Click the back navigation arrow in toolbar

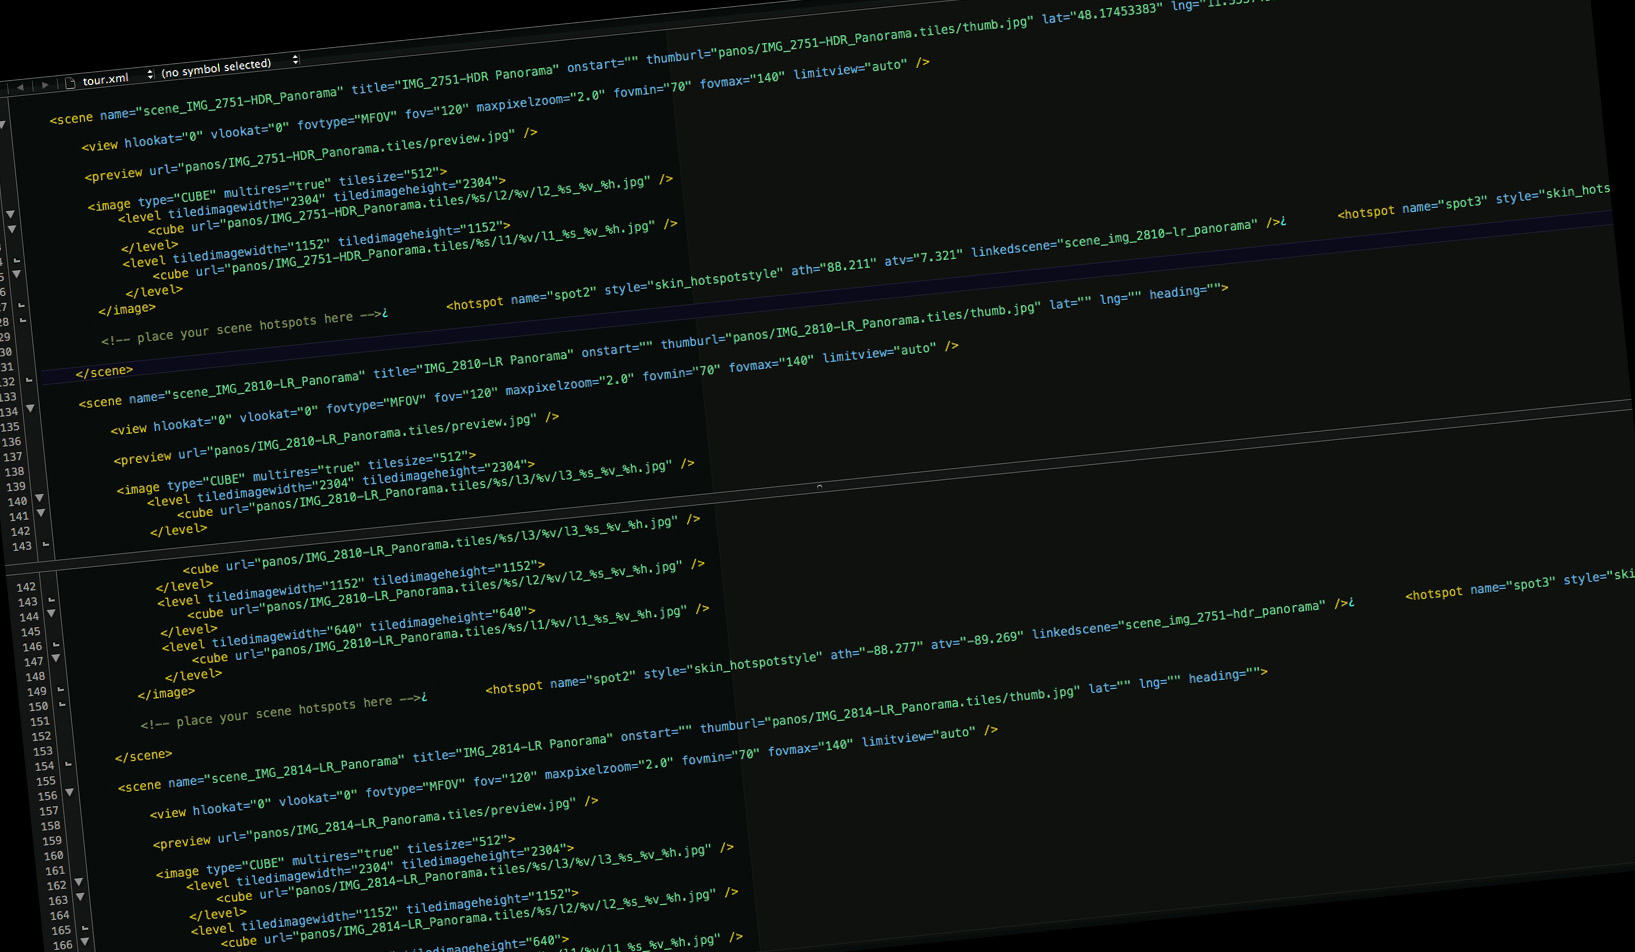tap(20, 87)
